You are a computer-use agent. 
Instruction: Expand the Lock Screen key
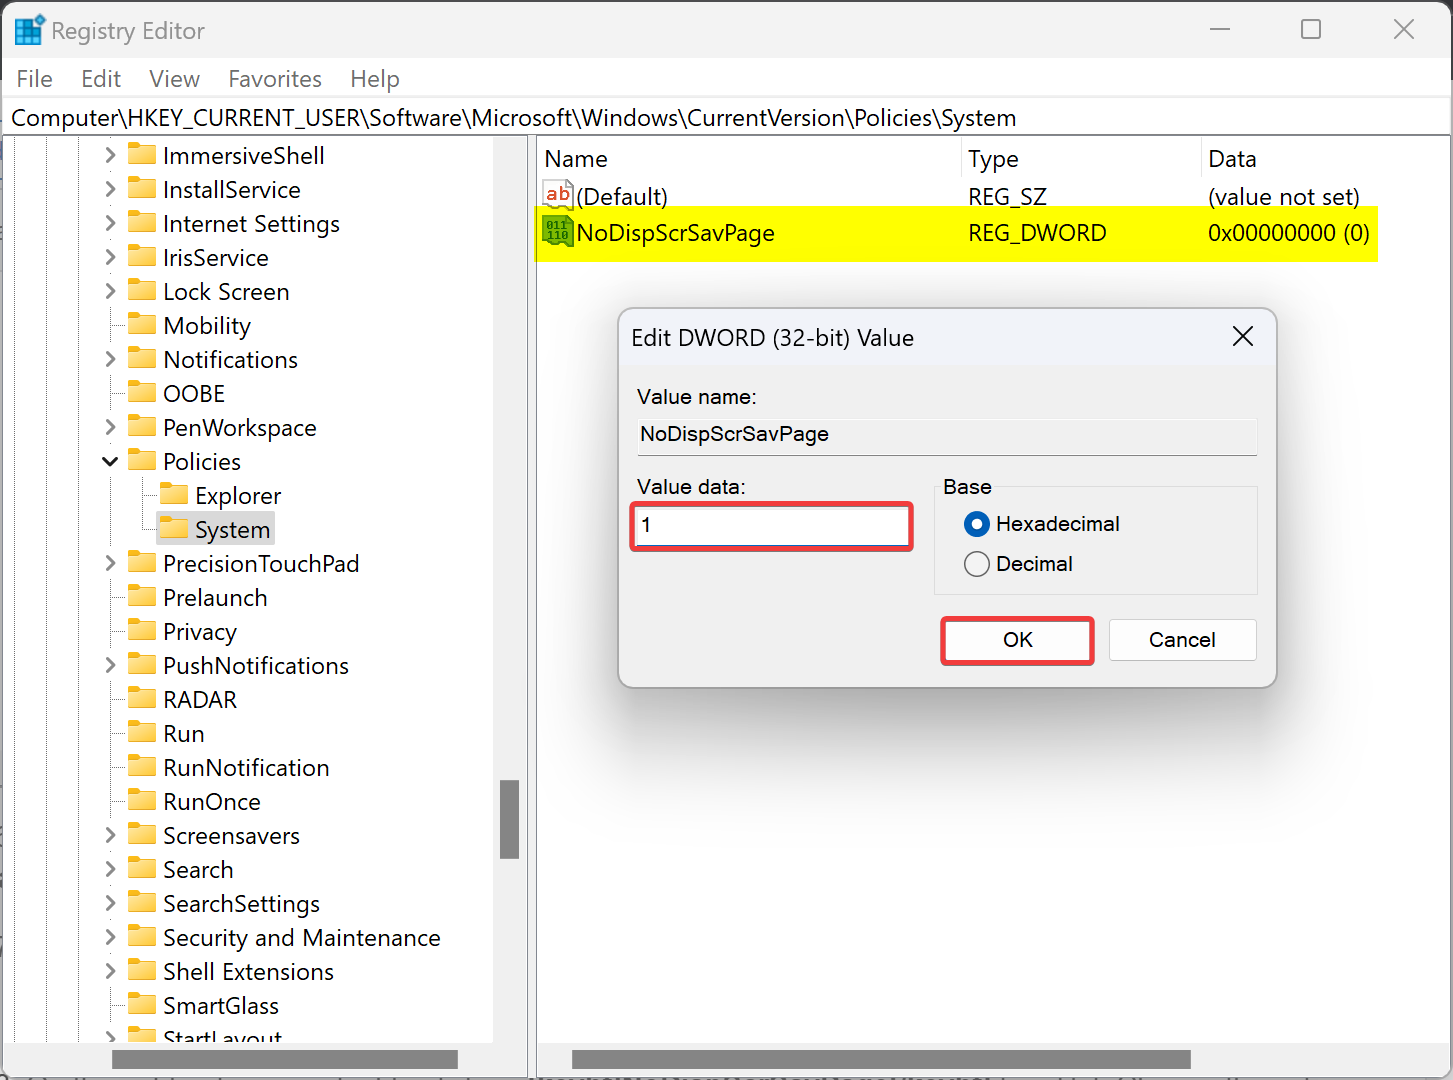tap(110, 291)
